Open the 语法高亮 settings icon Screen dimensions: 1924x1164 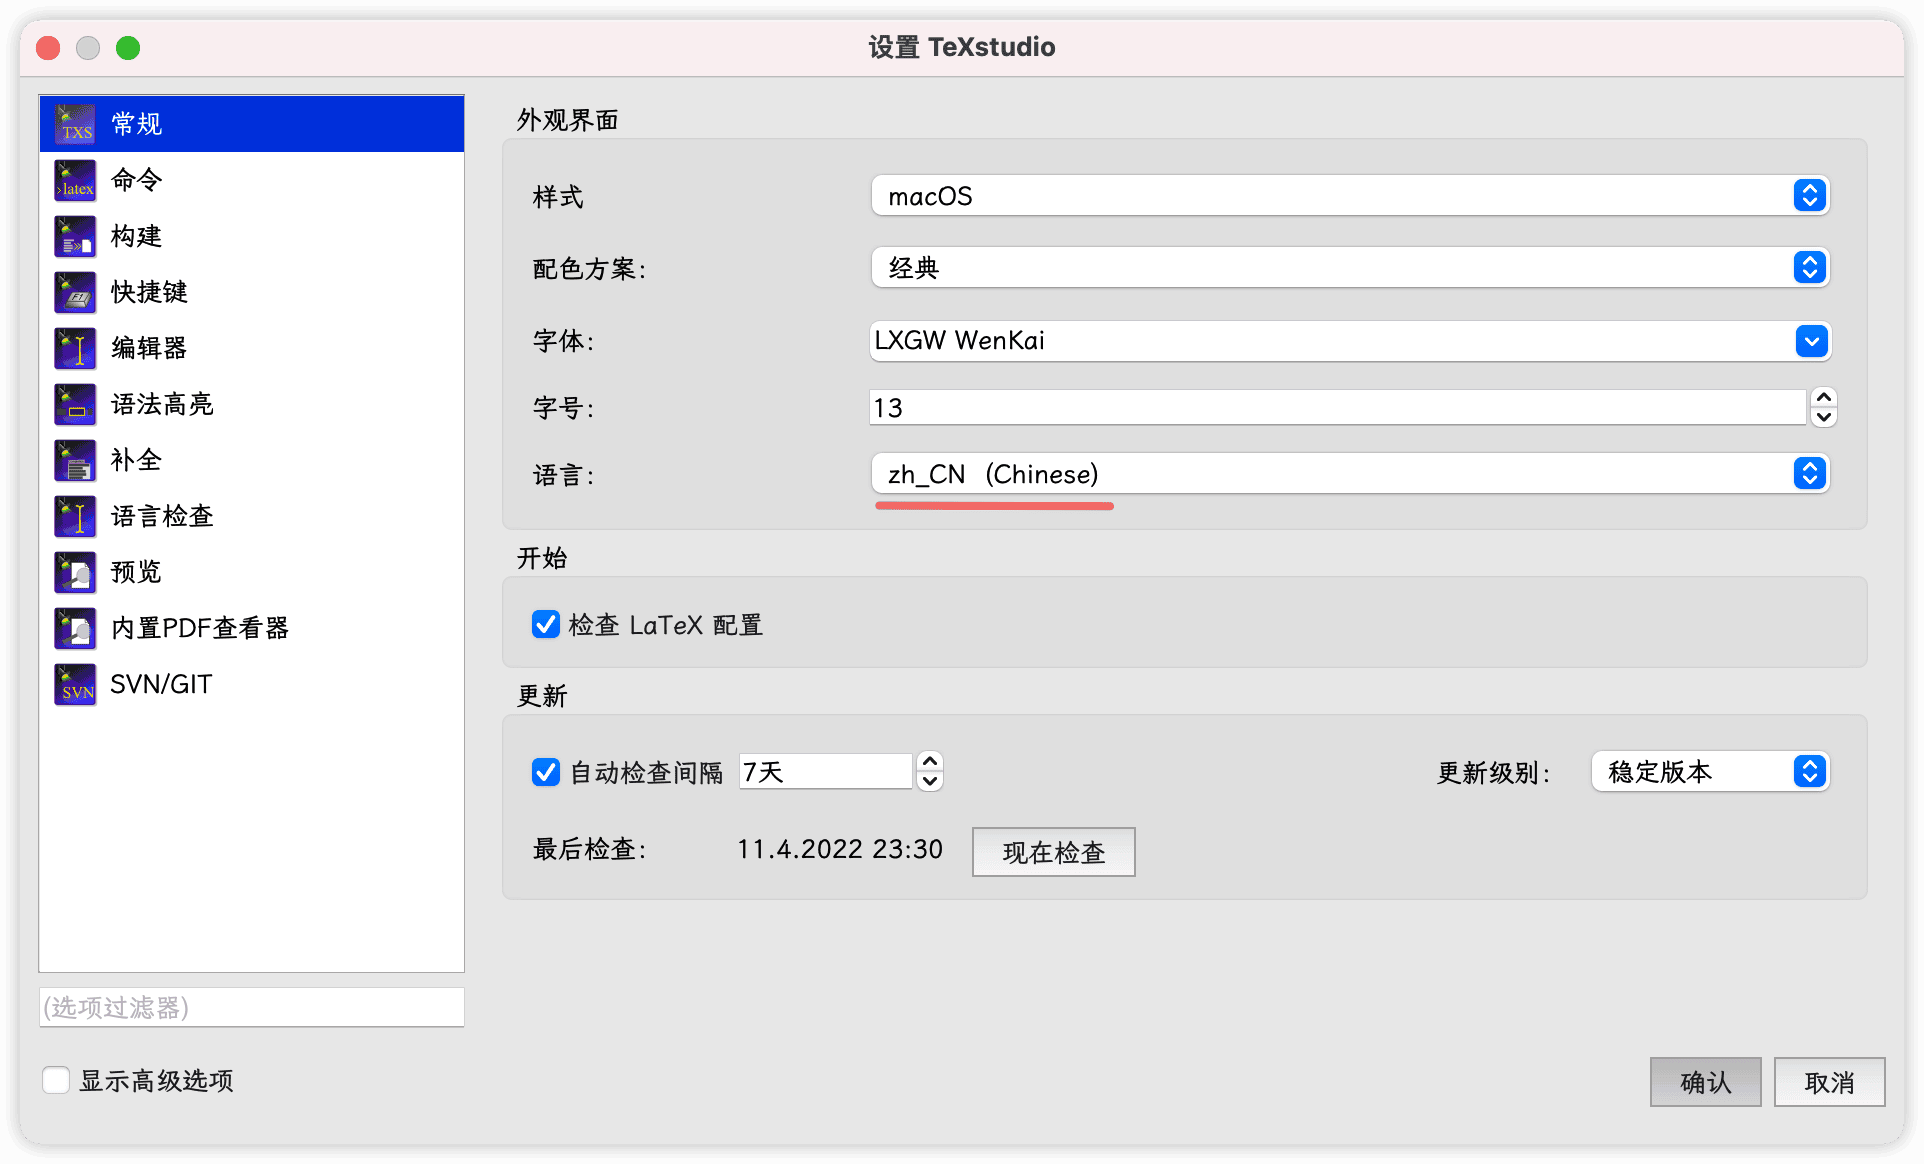74,404
